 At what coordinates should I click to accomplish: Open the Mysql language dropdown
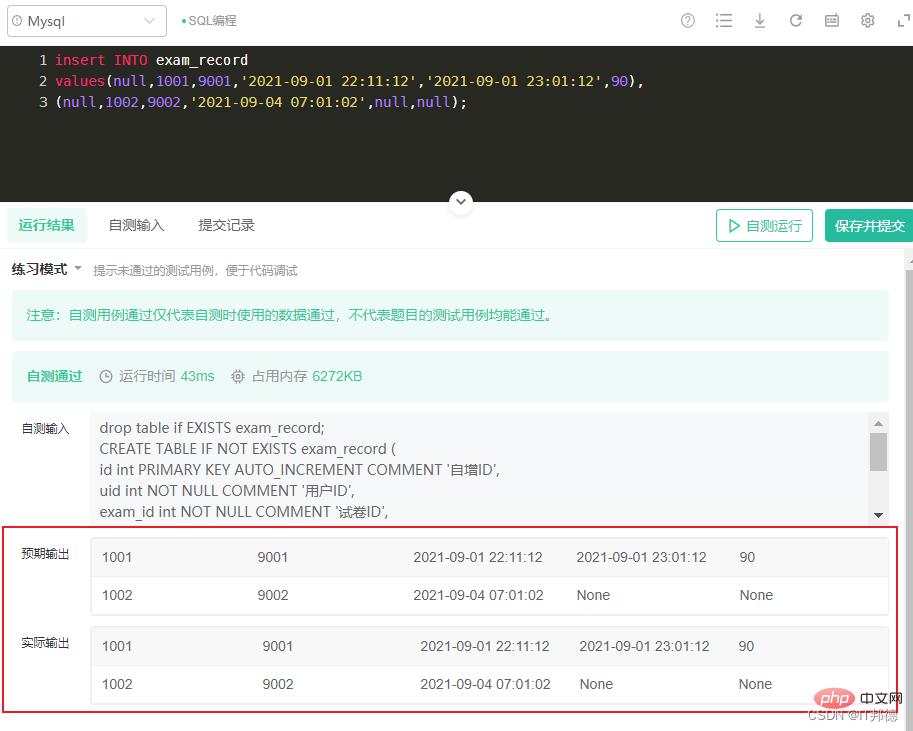tap(87, 21)
